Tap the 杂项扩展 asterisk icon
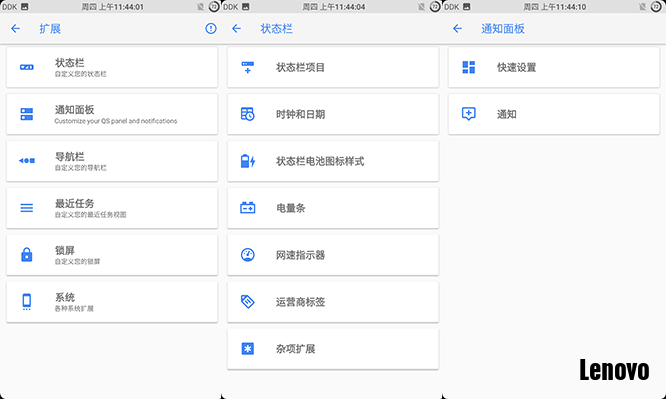The height and width of the screenshot is (399, 666). 248,348
